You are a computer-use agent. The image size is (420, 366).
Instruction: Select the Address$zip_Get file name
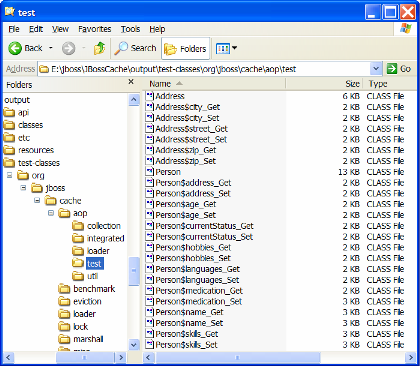pos(186,150)
